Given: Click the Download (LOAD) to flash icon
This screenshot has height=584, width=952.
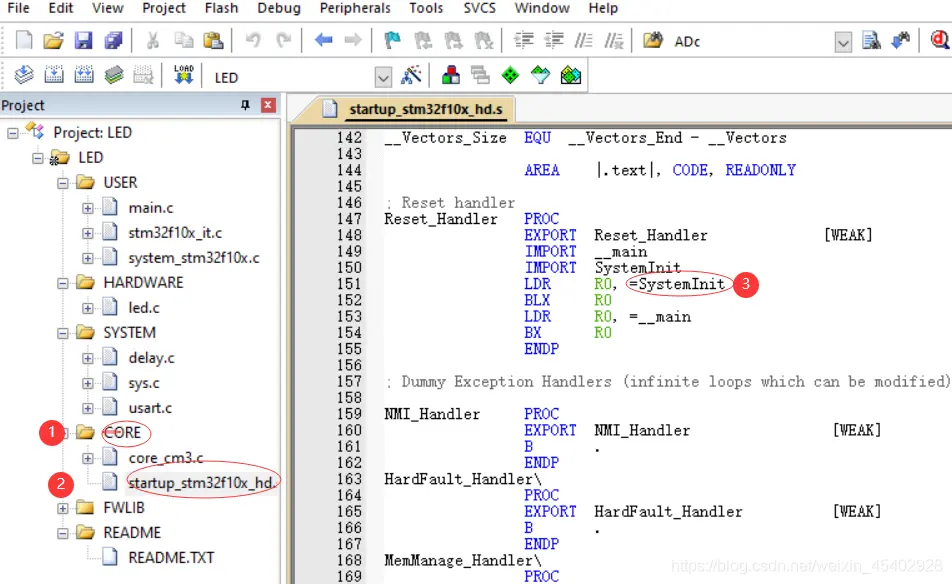Looking at the screenshot, I should click(184, 76).
